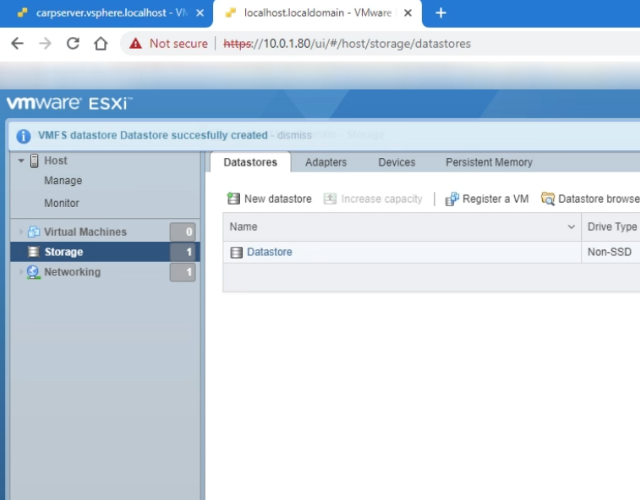
Task: Click the Increase capacity label
Action: click(381, 199)
